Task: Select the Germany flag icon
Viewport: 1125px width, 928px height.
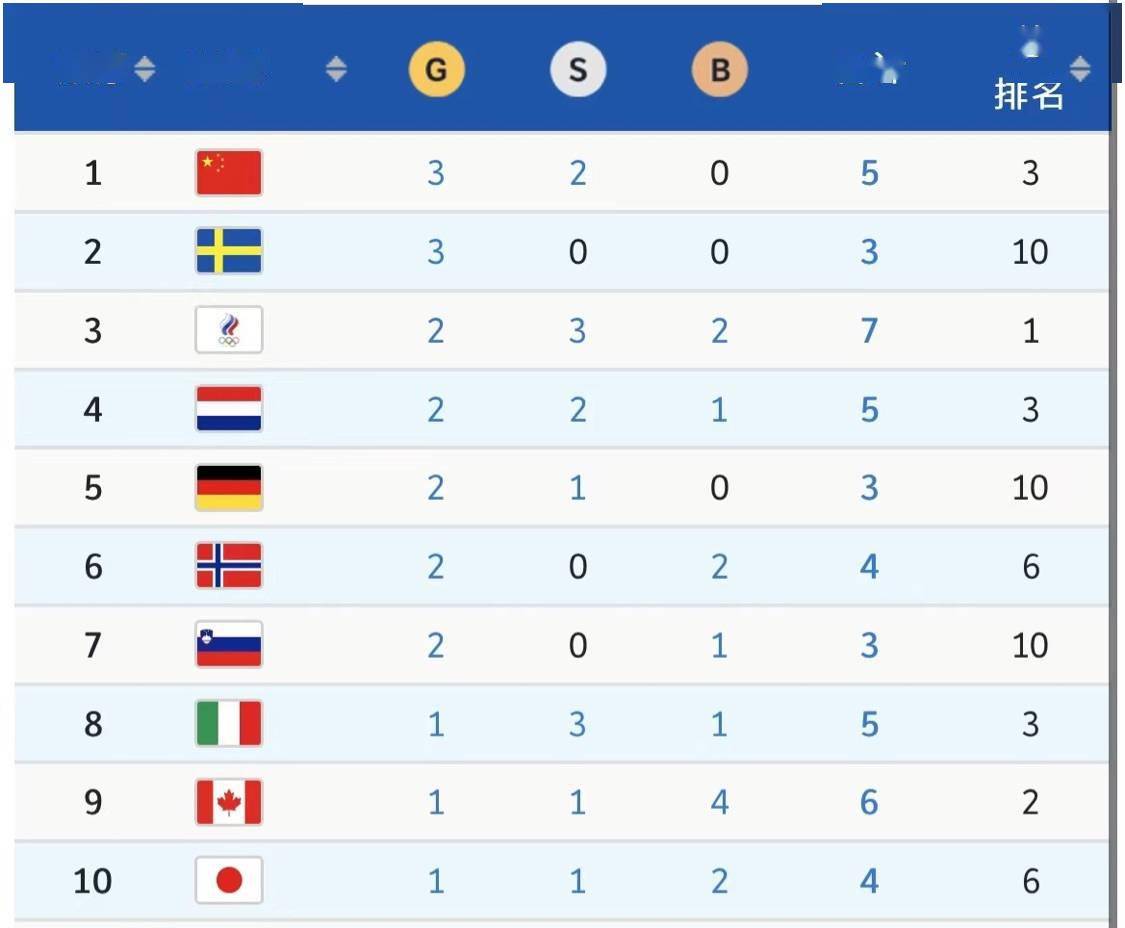Action: (229, 487)
